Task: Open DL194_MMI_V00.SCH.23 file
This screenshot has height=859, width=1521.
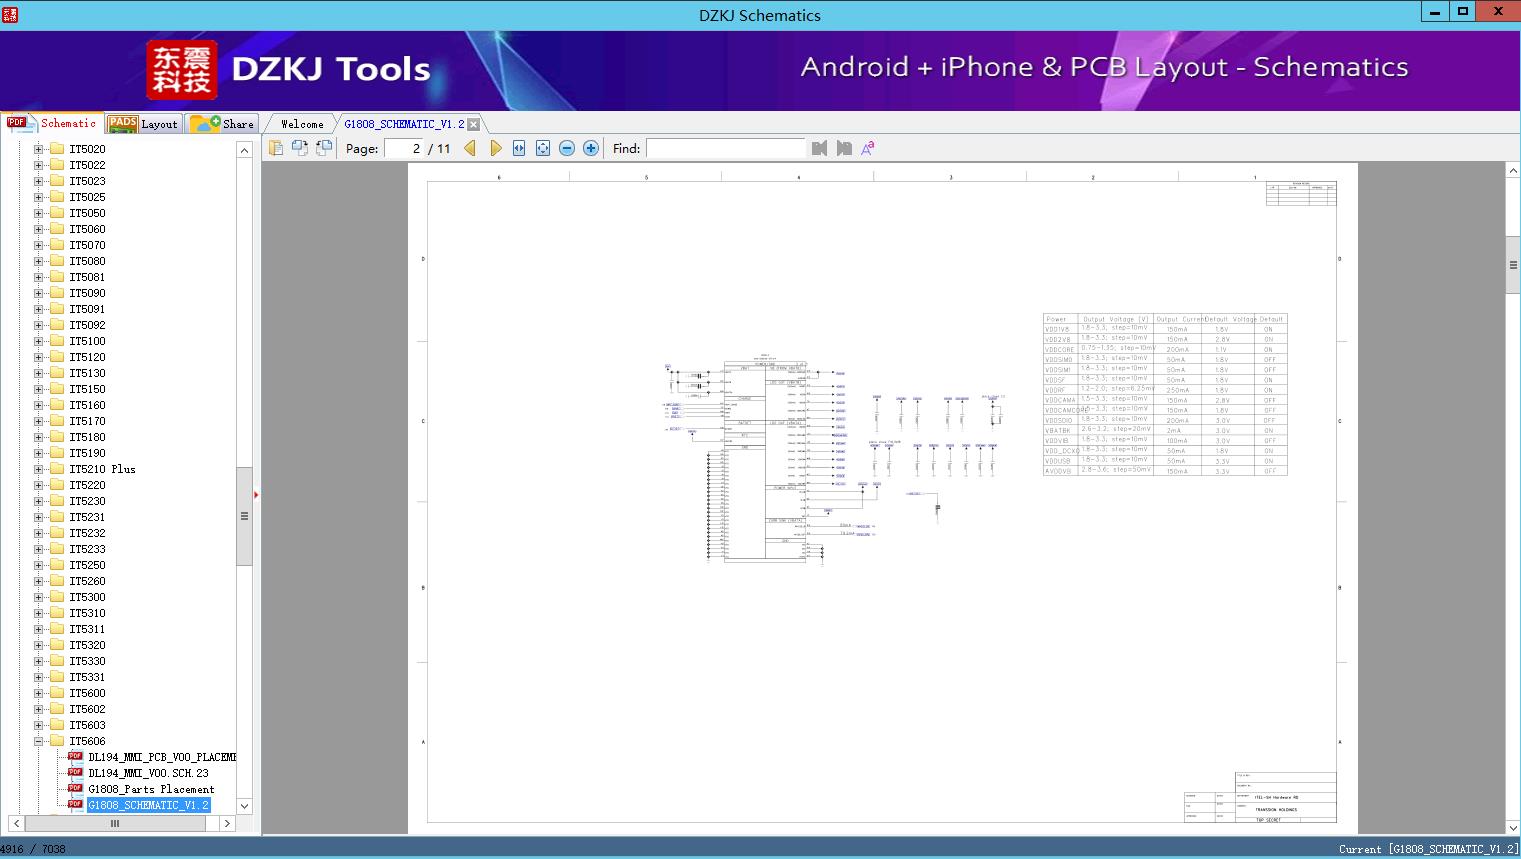Action: tap(148, 773)
